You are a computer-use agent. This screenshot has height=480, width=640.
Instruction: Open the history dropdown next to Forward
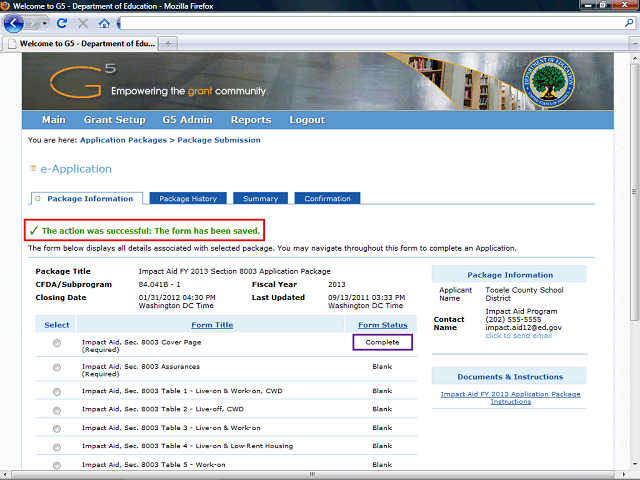44,23
